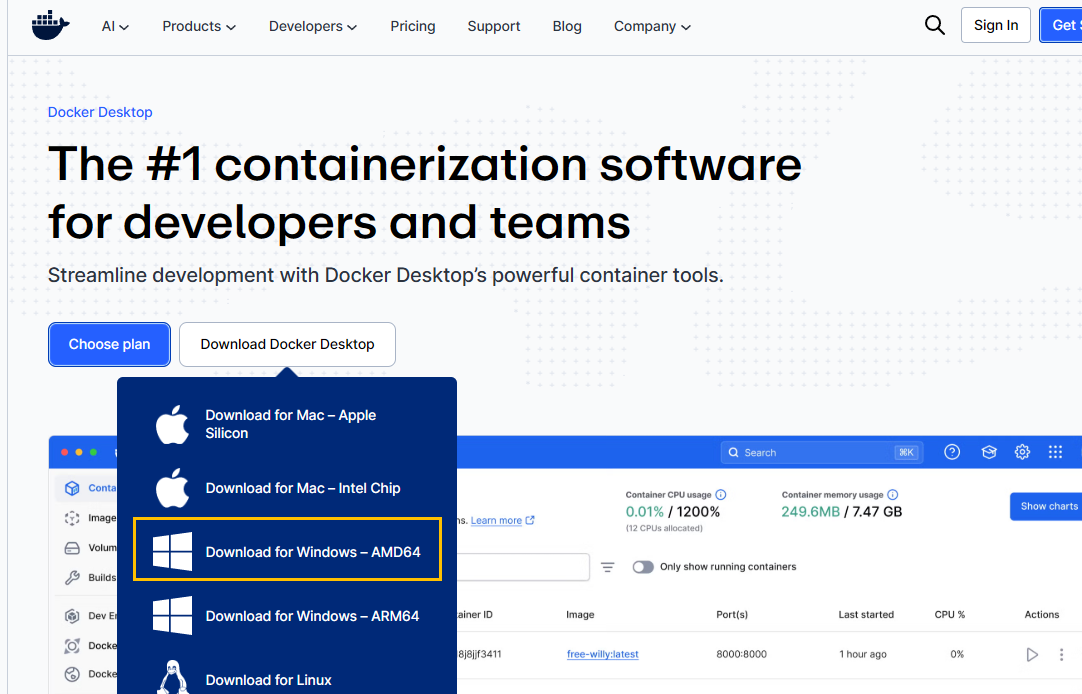Select Download for Windows – ARM64
Screen dimensions: 1082x694
point(312,616)
